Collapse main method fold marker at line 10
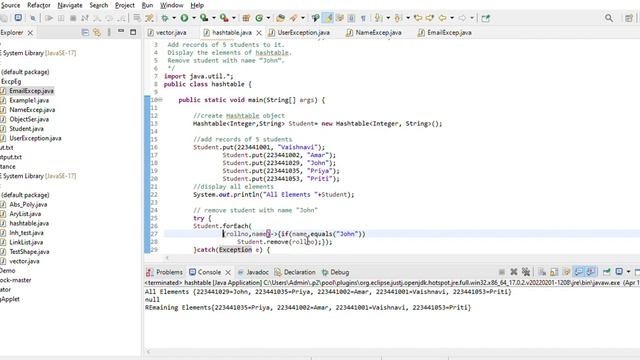The width and height of the screenshot is (640, 360). [x=161, y=100]
